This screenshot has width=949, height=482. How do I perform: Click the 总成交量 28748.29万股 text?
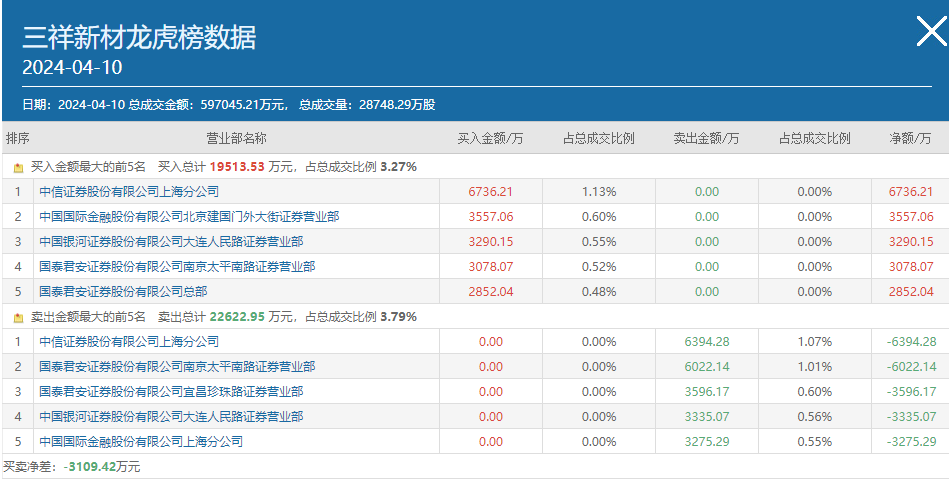coord(367,105)
